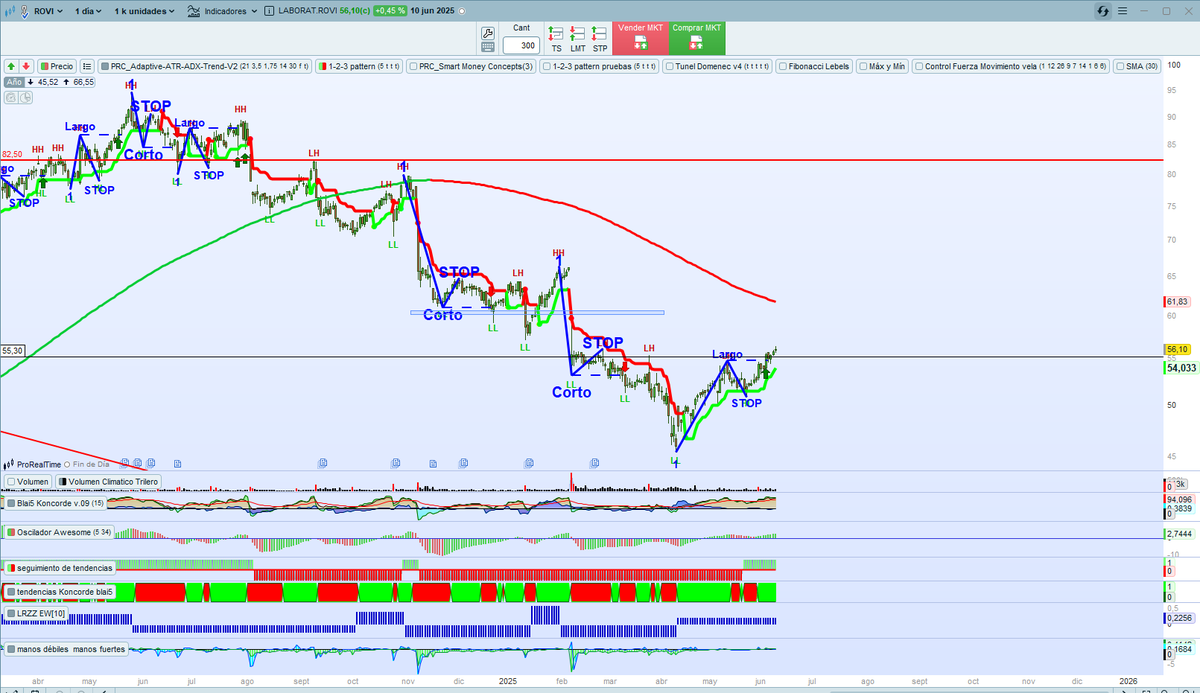Click the '2025' label on time axis
1200x693 pixels.
coord(508,681)
